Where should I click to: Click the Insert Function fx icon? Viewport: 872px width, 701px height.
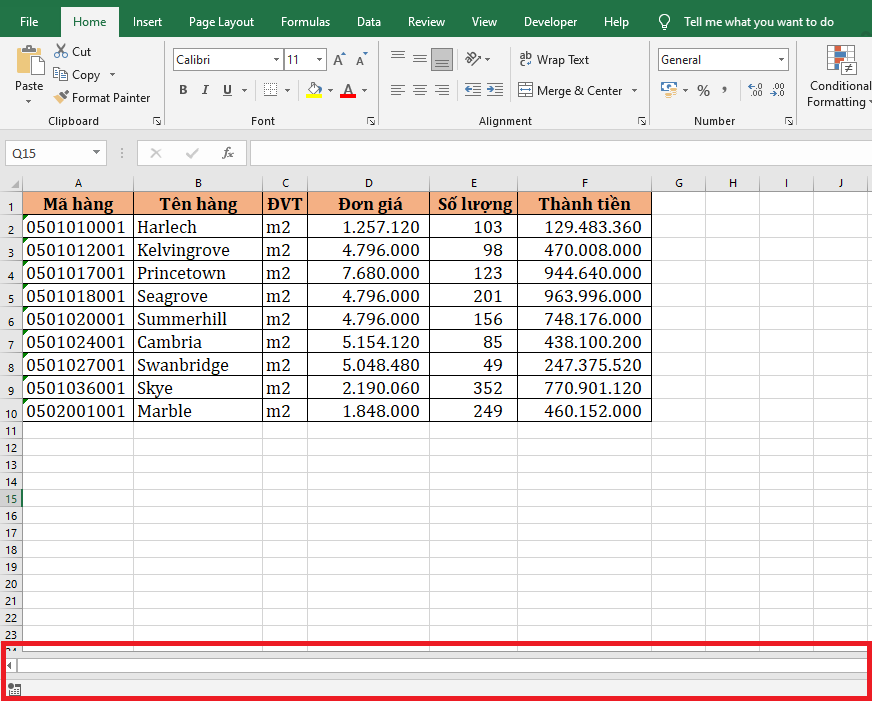pos(228,153)
